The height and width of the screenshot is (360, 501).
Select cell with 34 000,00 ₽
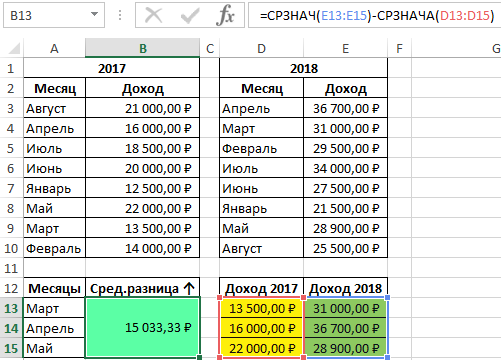click(346, 168)
